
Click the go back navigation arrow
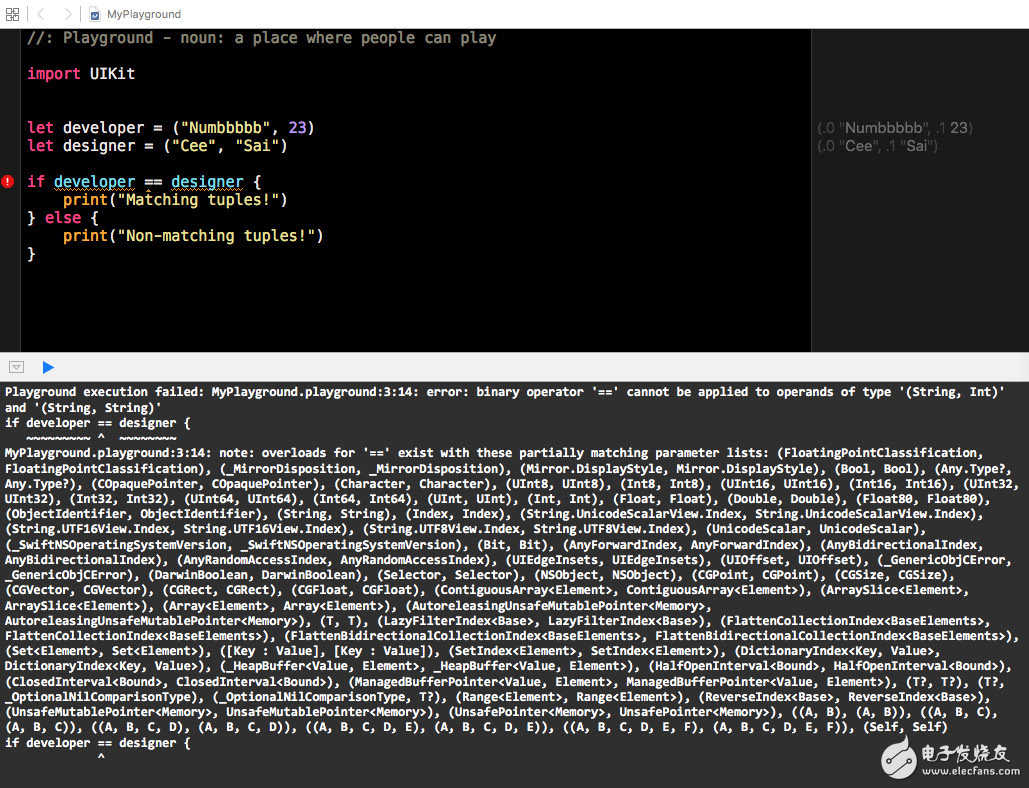(x=41, y=14)
